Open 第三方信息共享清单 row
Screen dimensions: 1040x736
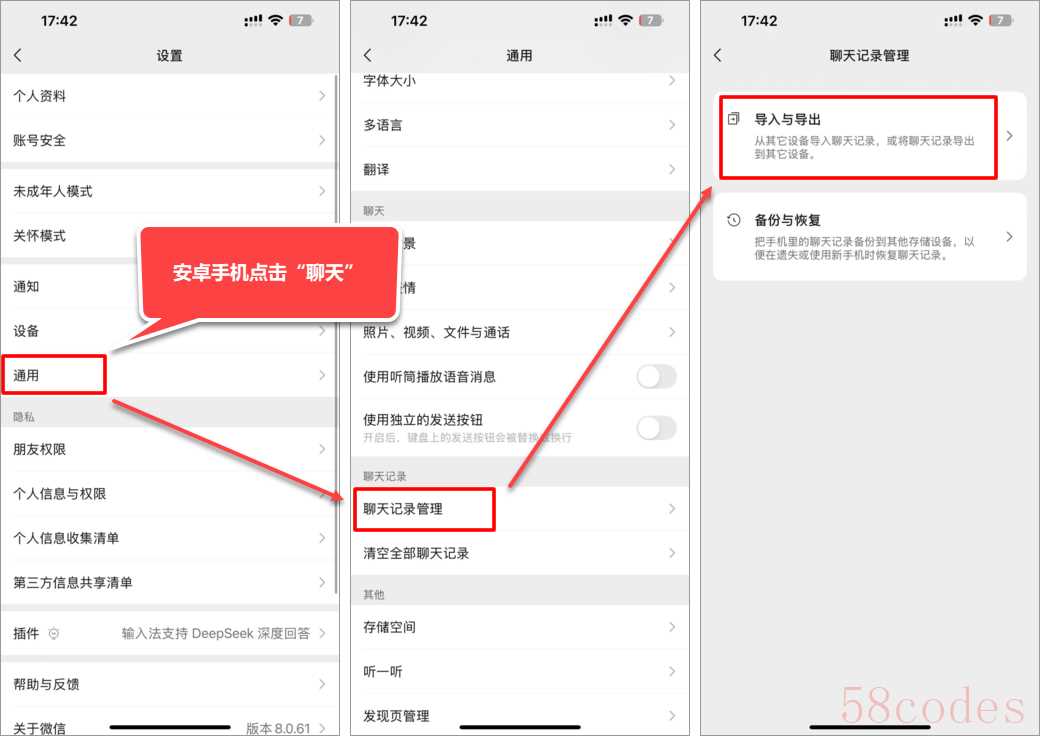(169, 582)
